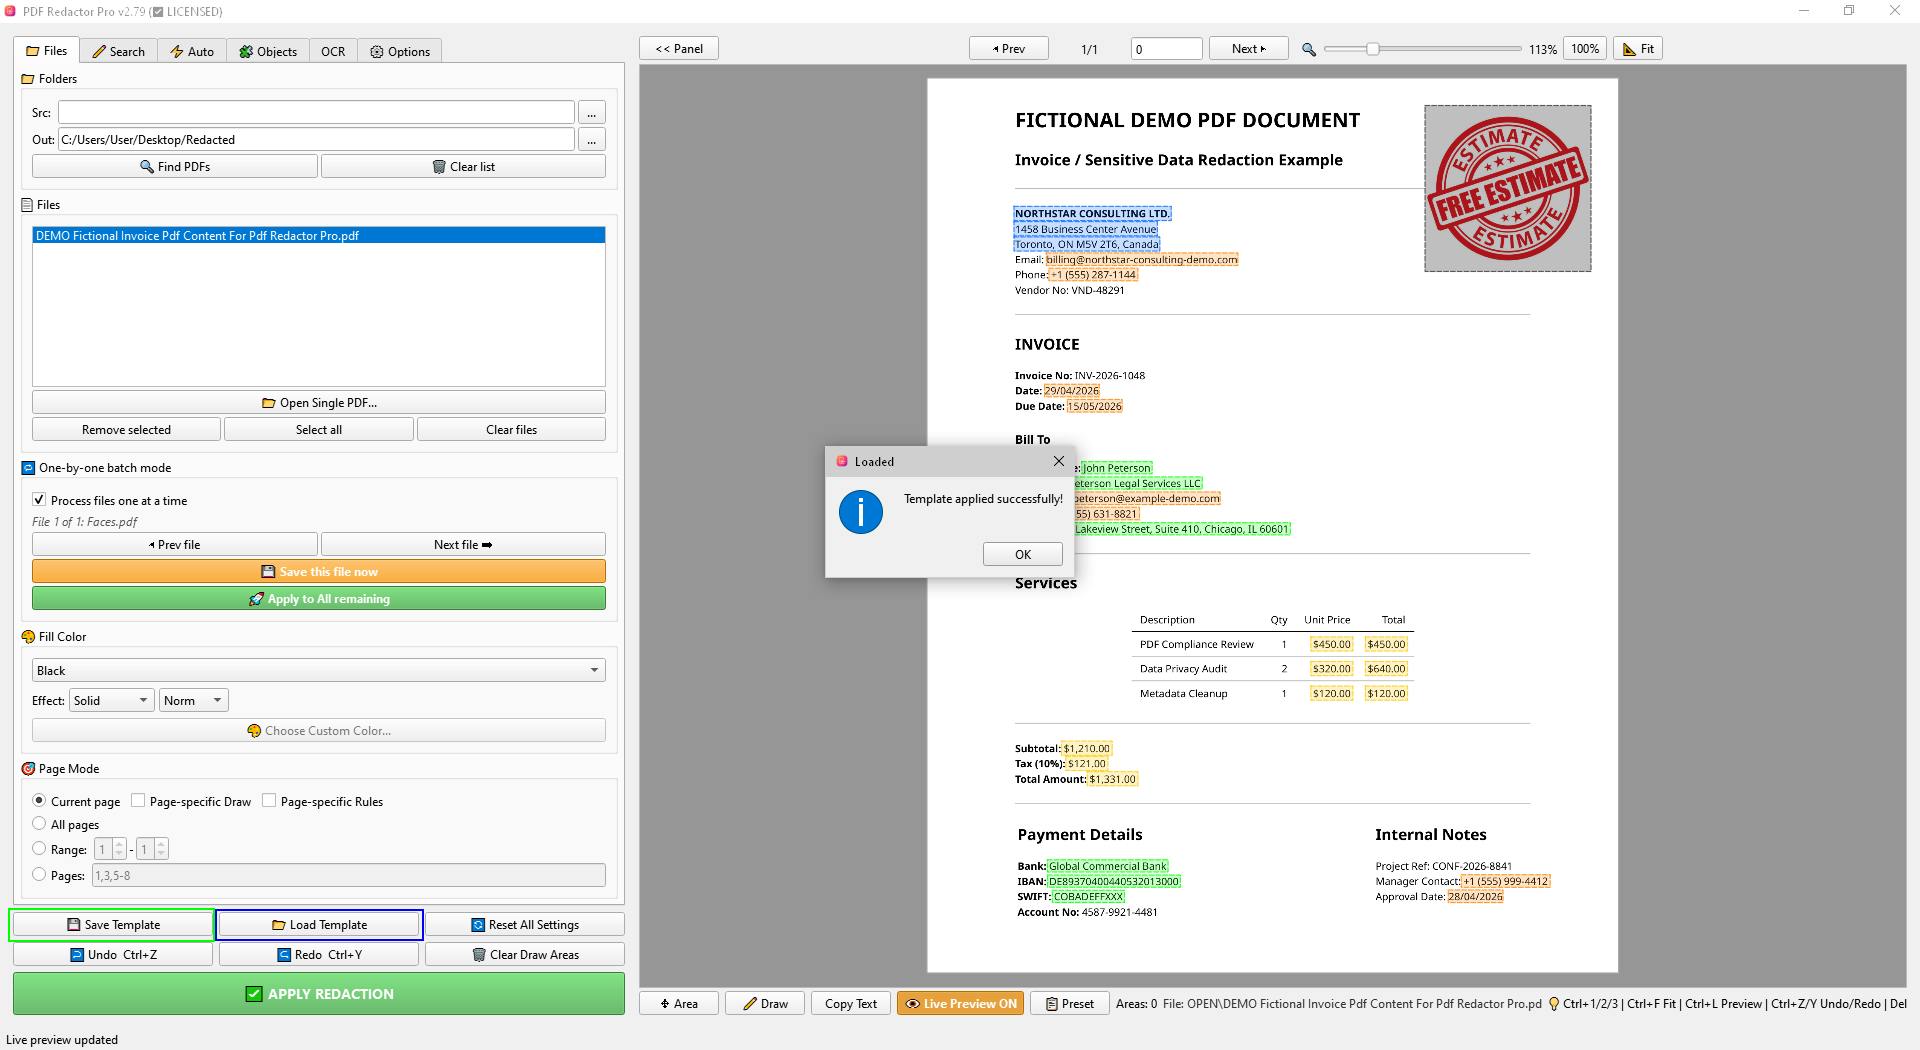The image size is (1920, 1050).
Task: Open the Auto tab
Action: 191,52
